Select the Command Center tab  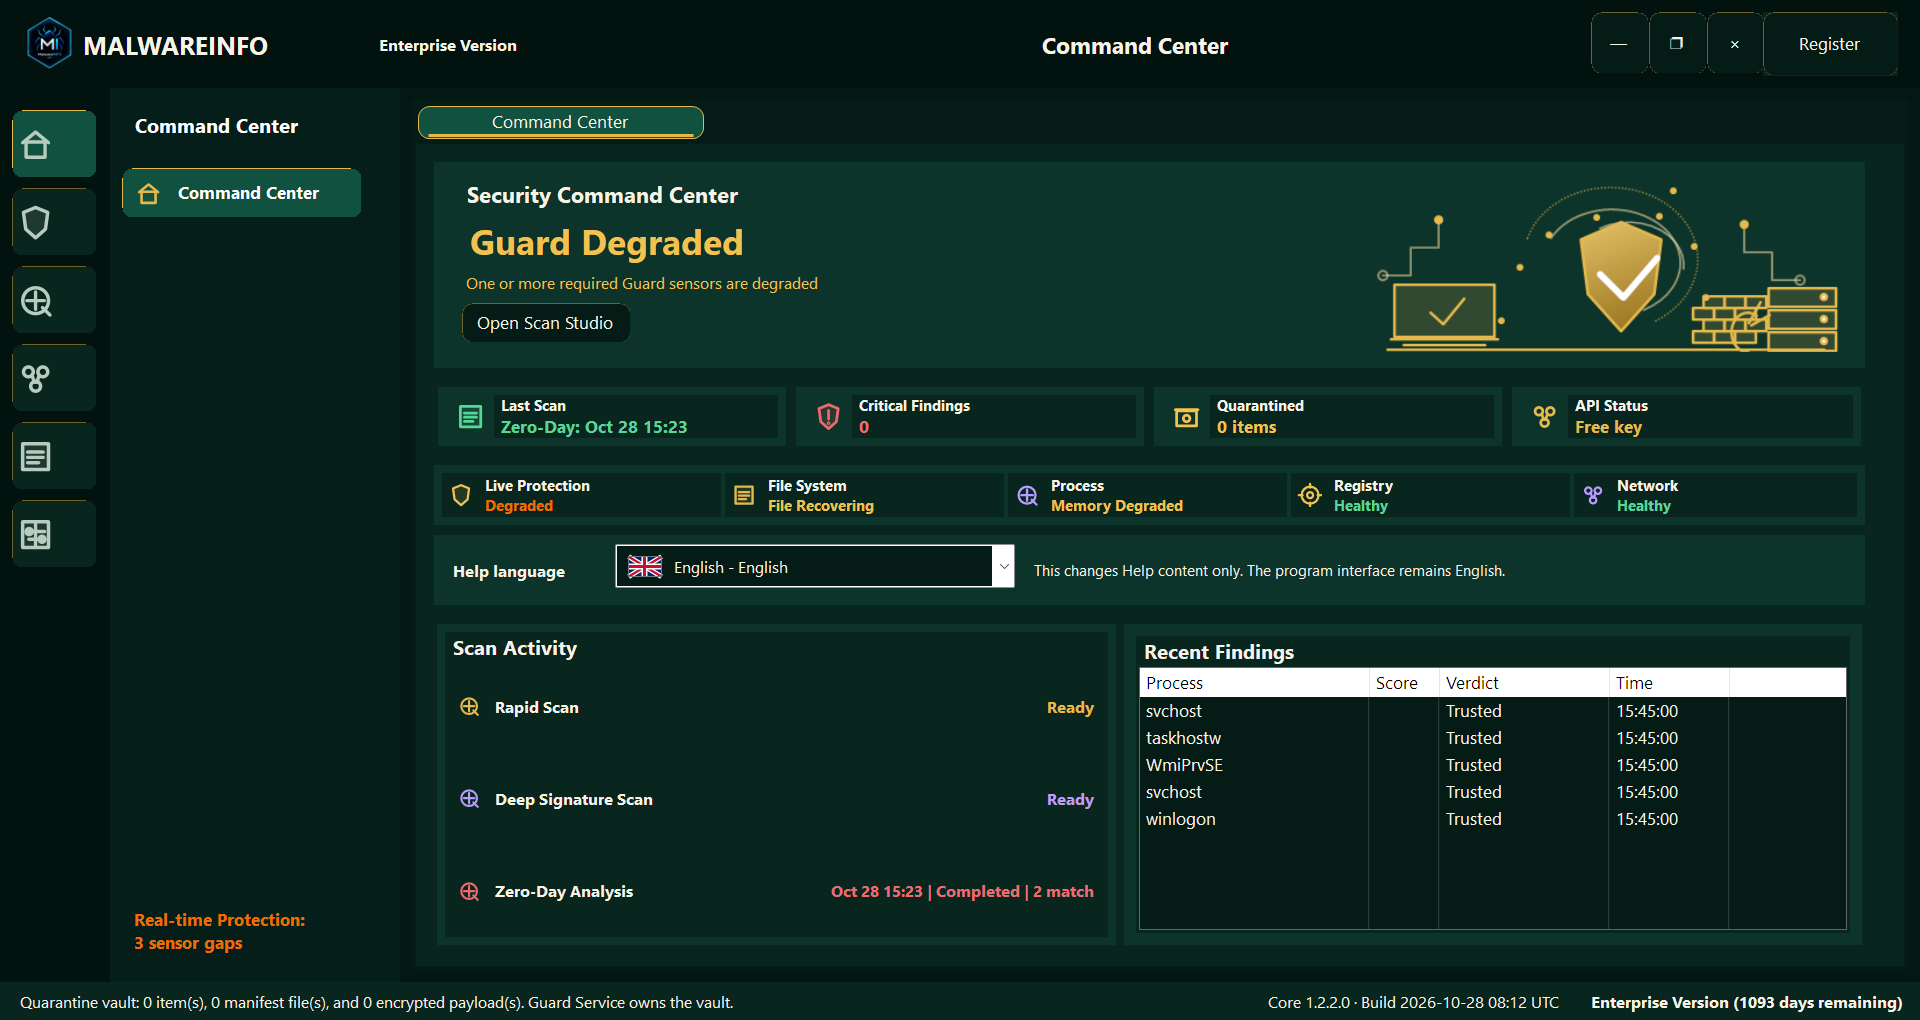click(560, 122)
